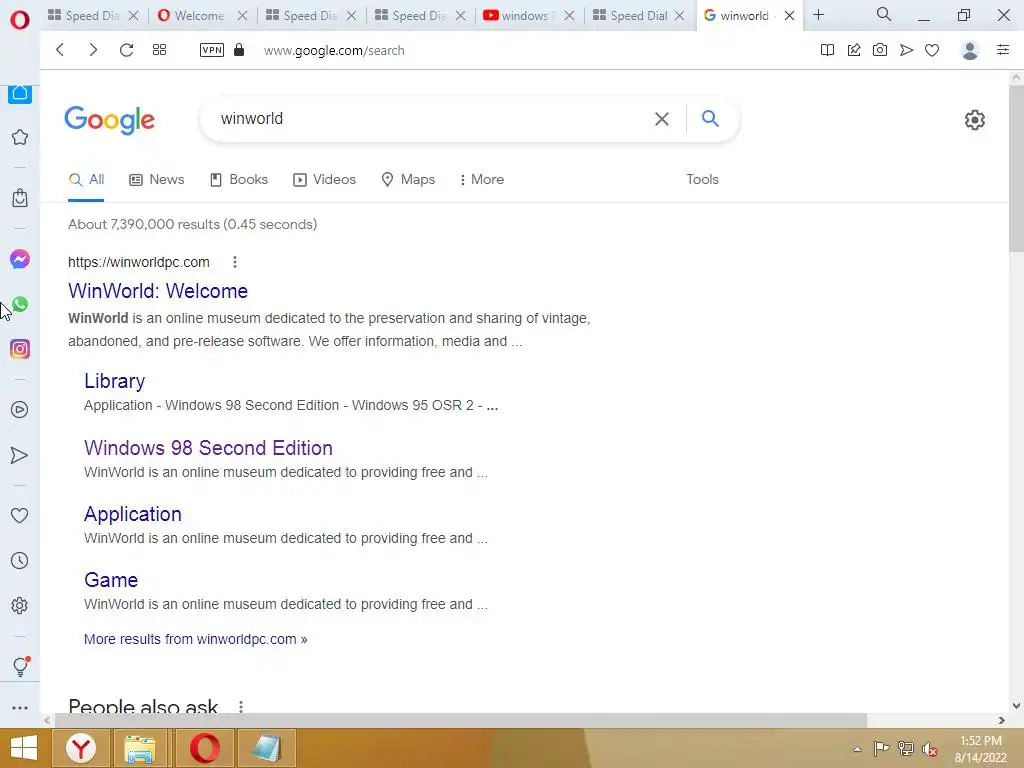Open File Explorer from taskbar
Viewport: 1024px width, 768px height.
140,748
